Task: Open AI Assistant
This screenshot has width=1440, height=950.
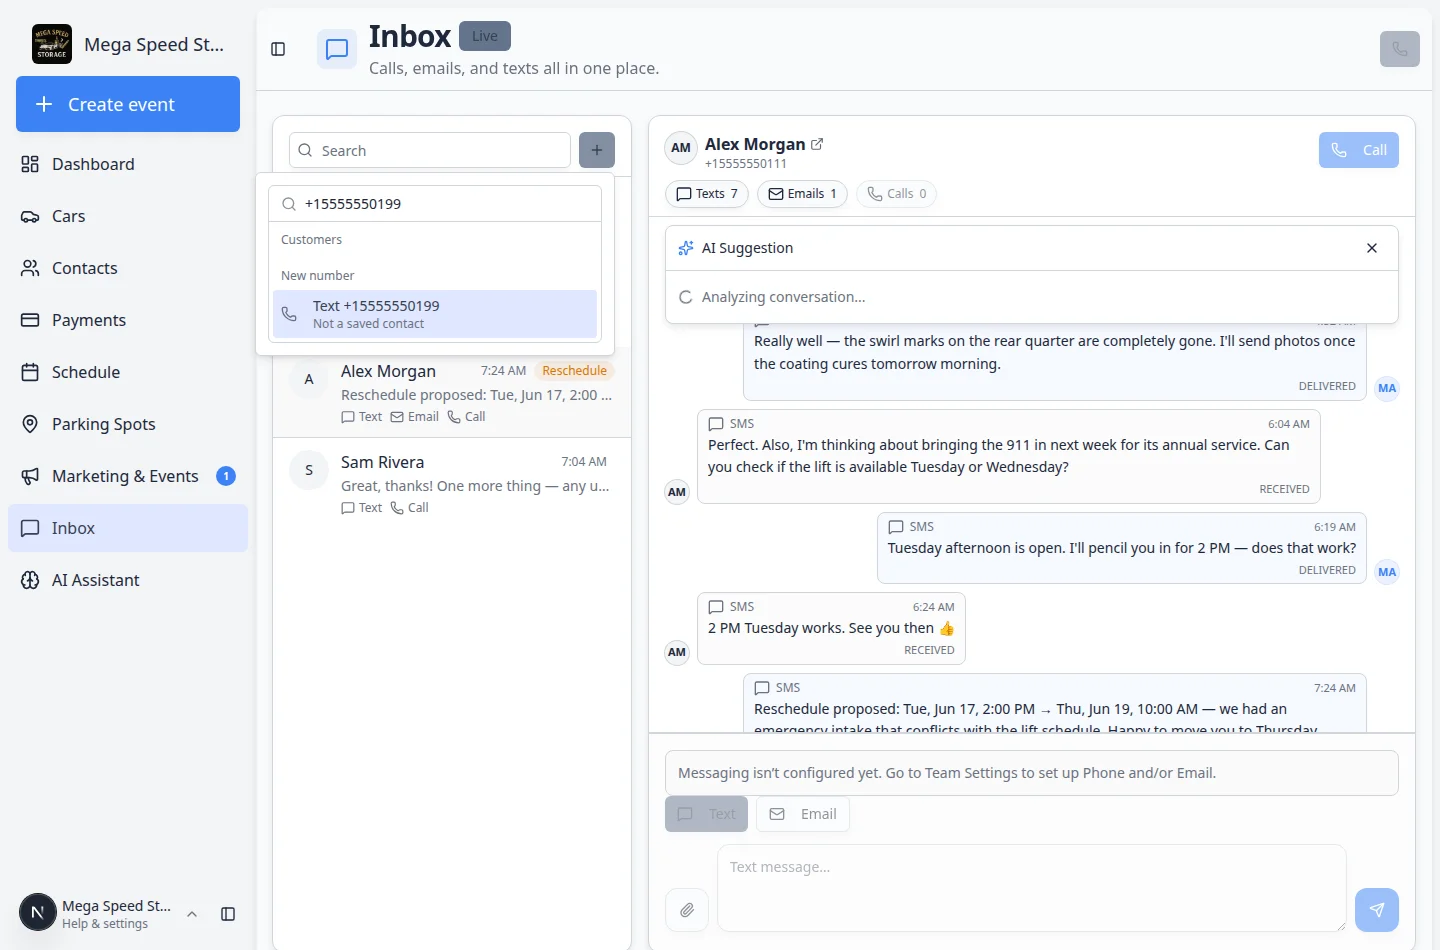Action: click(128, 580)
